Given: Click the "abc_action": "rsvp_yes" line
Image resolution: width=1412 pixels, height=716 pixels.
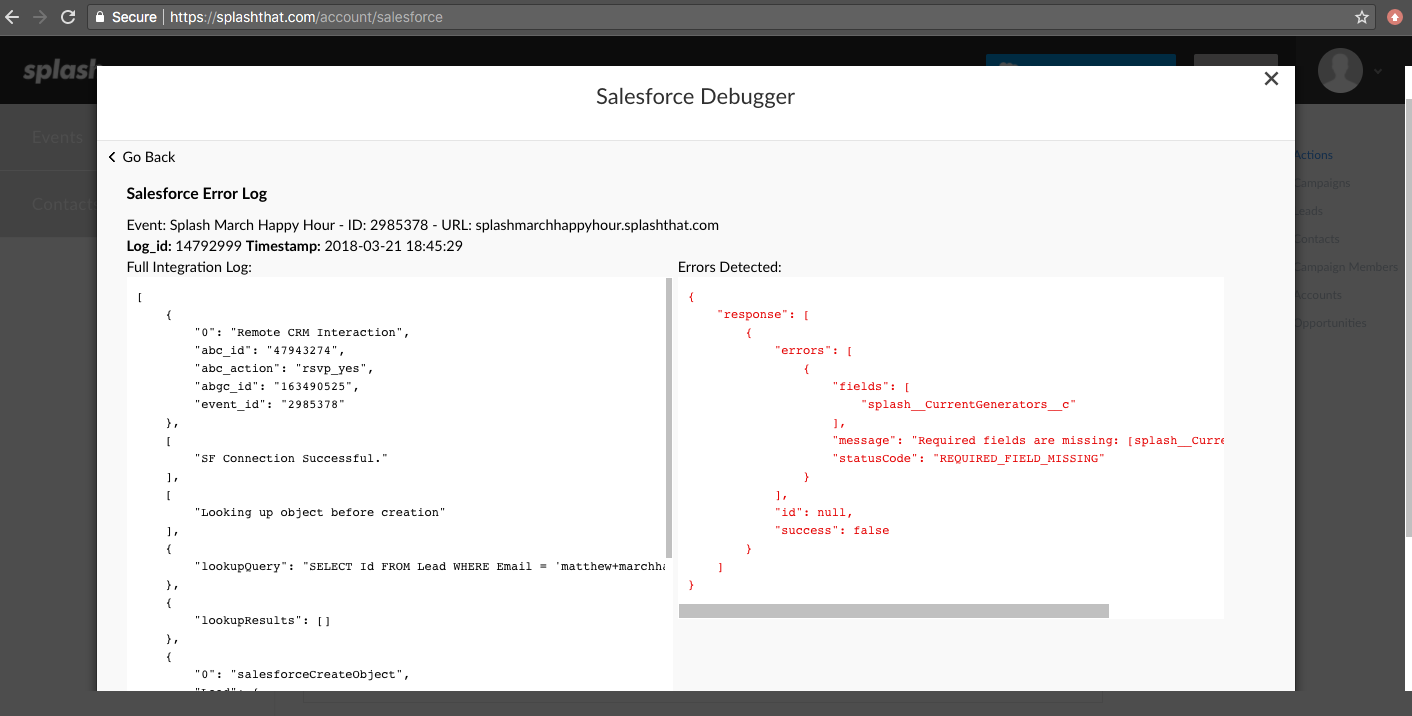Looking at the screenshot, I should coord(285,368).
